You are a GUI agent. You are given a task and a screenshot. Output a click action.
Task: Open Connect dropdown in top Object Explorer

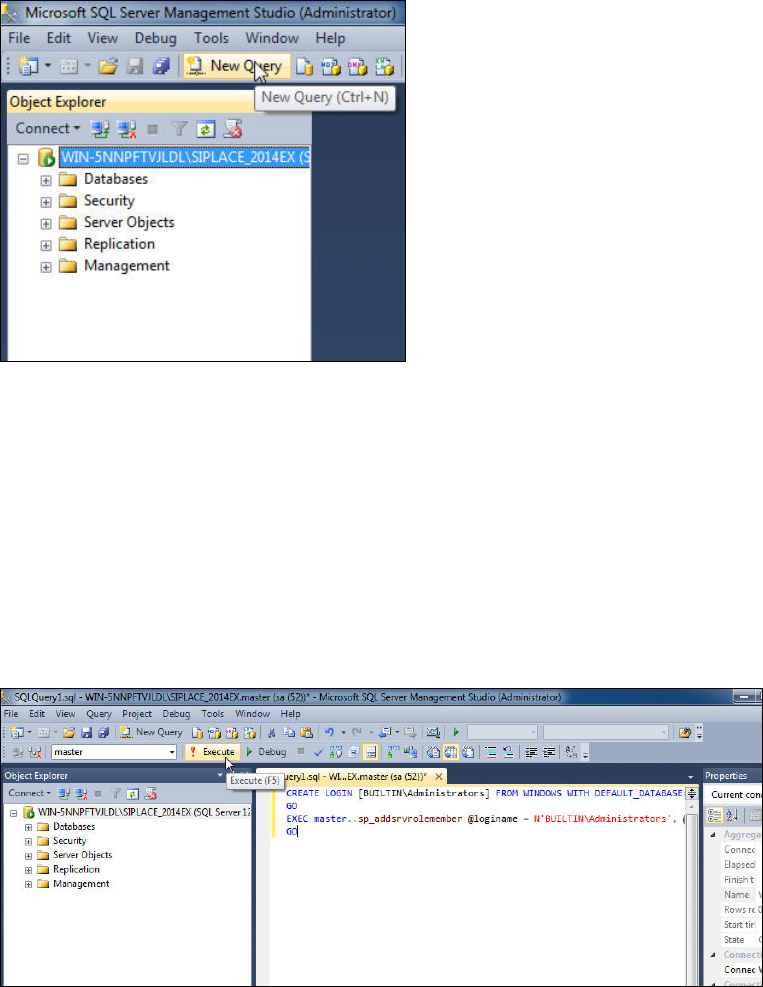click(48, 128)
